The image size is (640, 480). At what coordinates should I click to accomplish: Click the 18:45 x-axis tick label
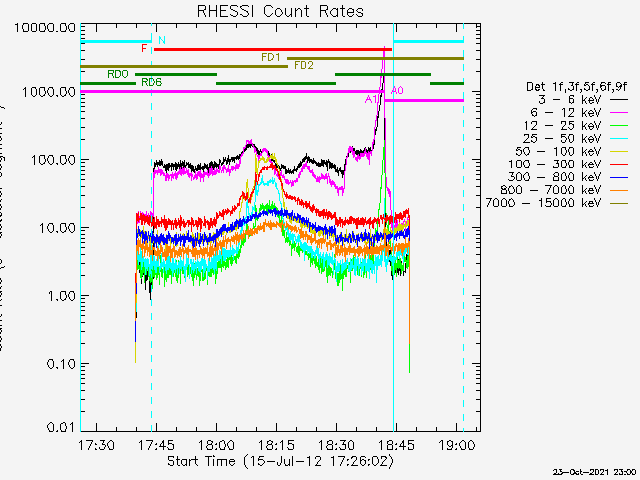[396, 445]
